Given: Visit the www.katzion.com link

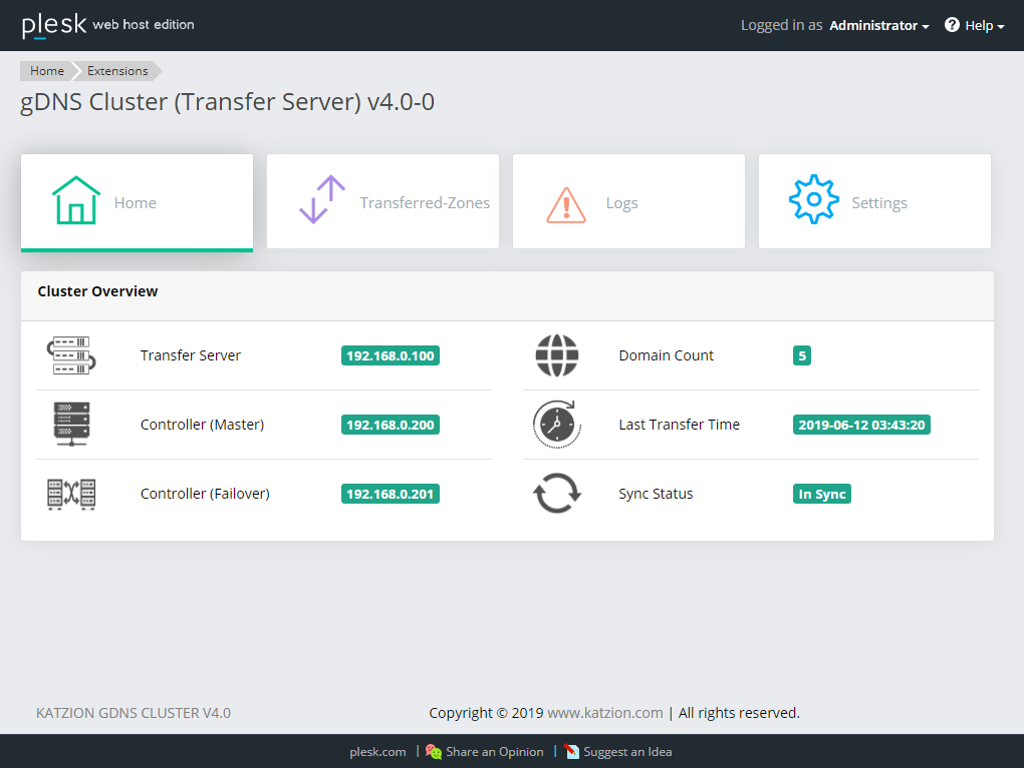Looking at the screenshot, I should click(x=605, y=712).
